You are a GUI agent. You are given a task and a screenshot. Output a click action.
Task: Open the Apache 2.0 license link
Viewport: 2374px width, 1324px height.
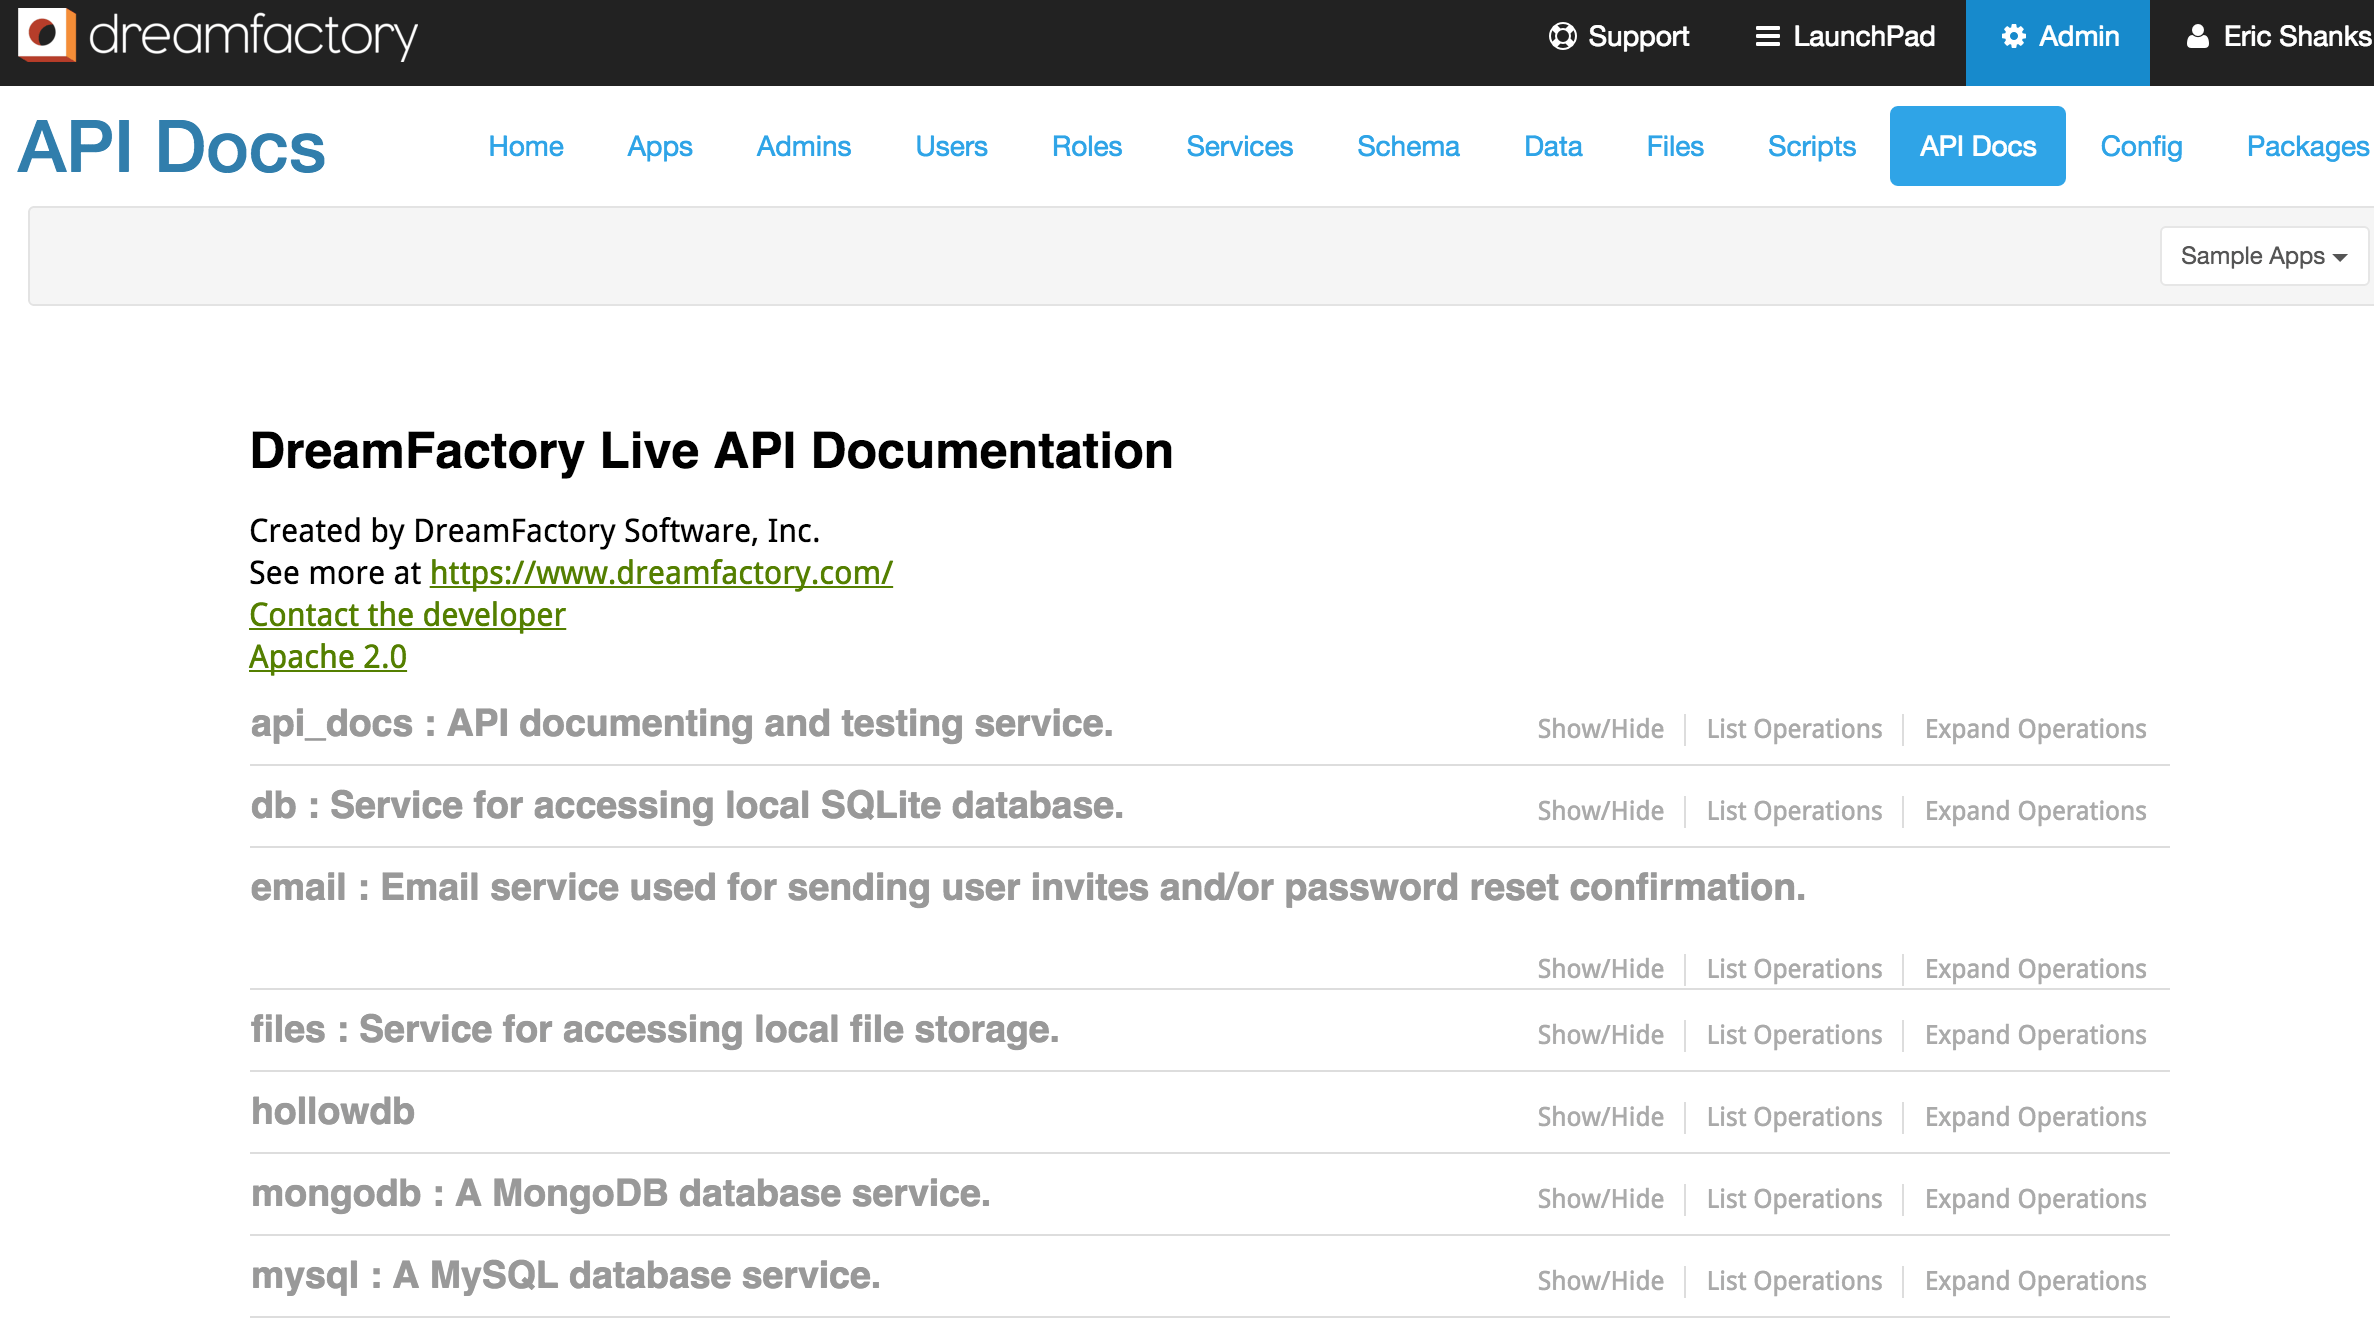(328, 657)
